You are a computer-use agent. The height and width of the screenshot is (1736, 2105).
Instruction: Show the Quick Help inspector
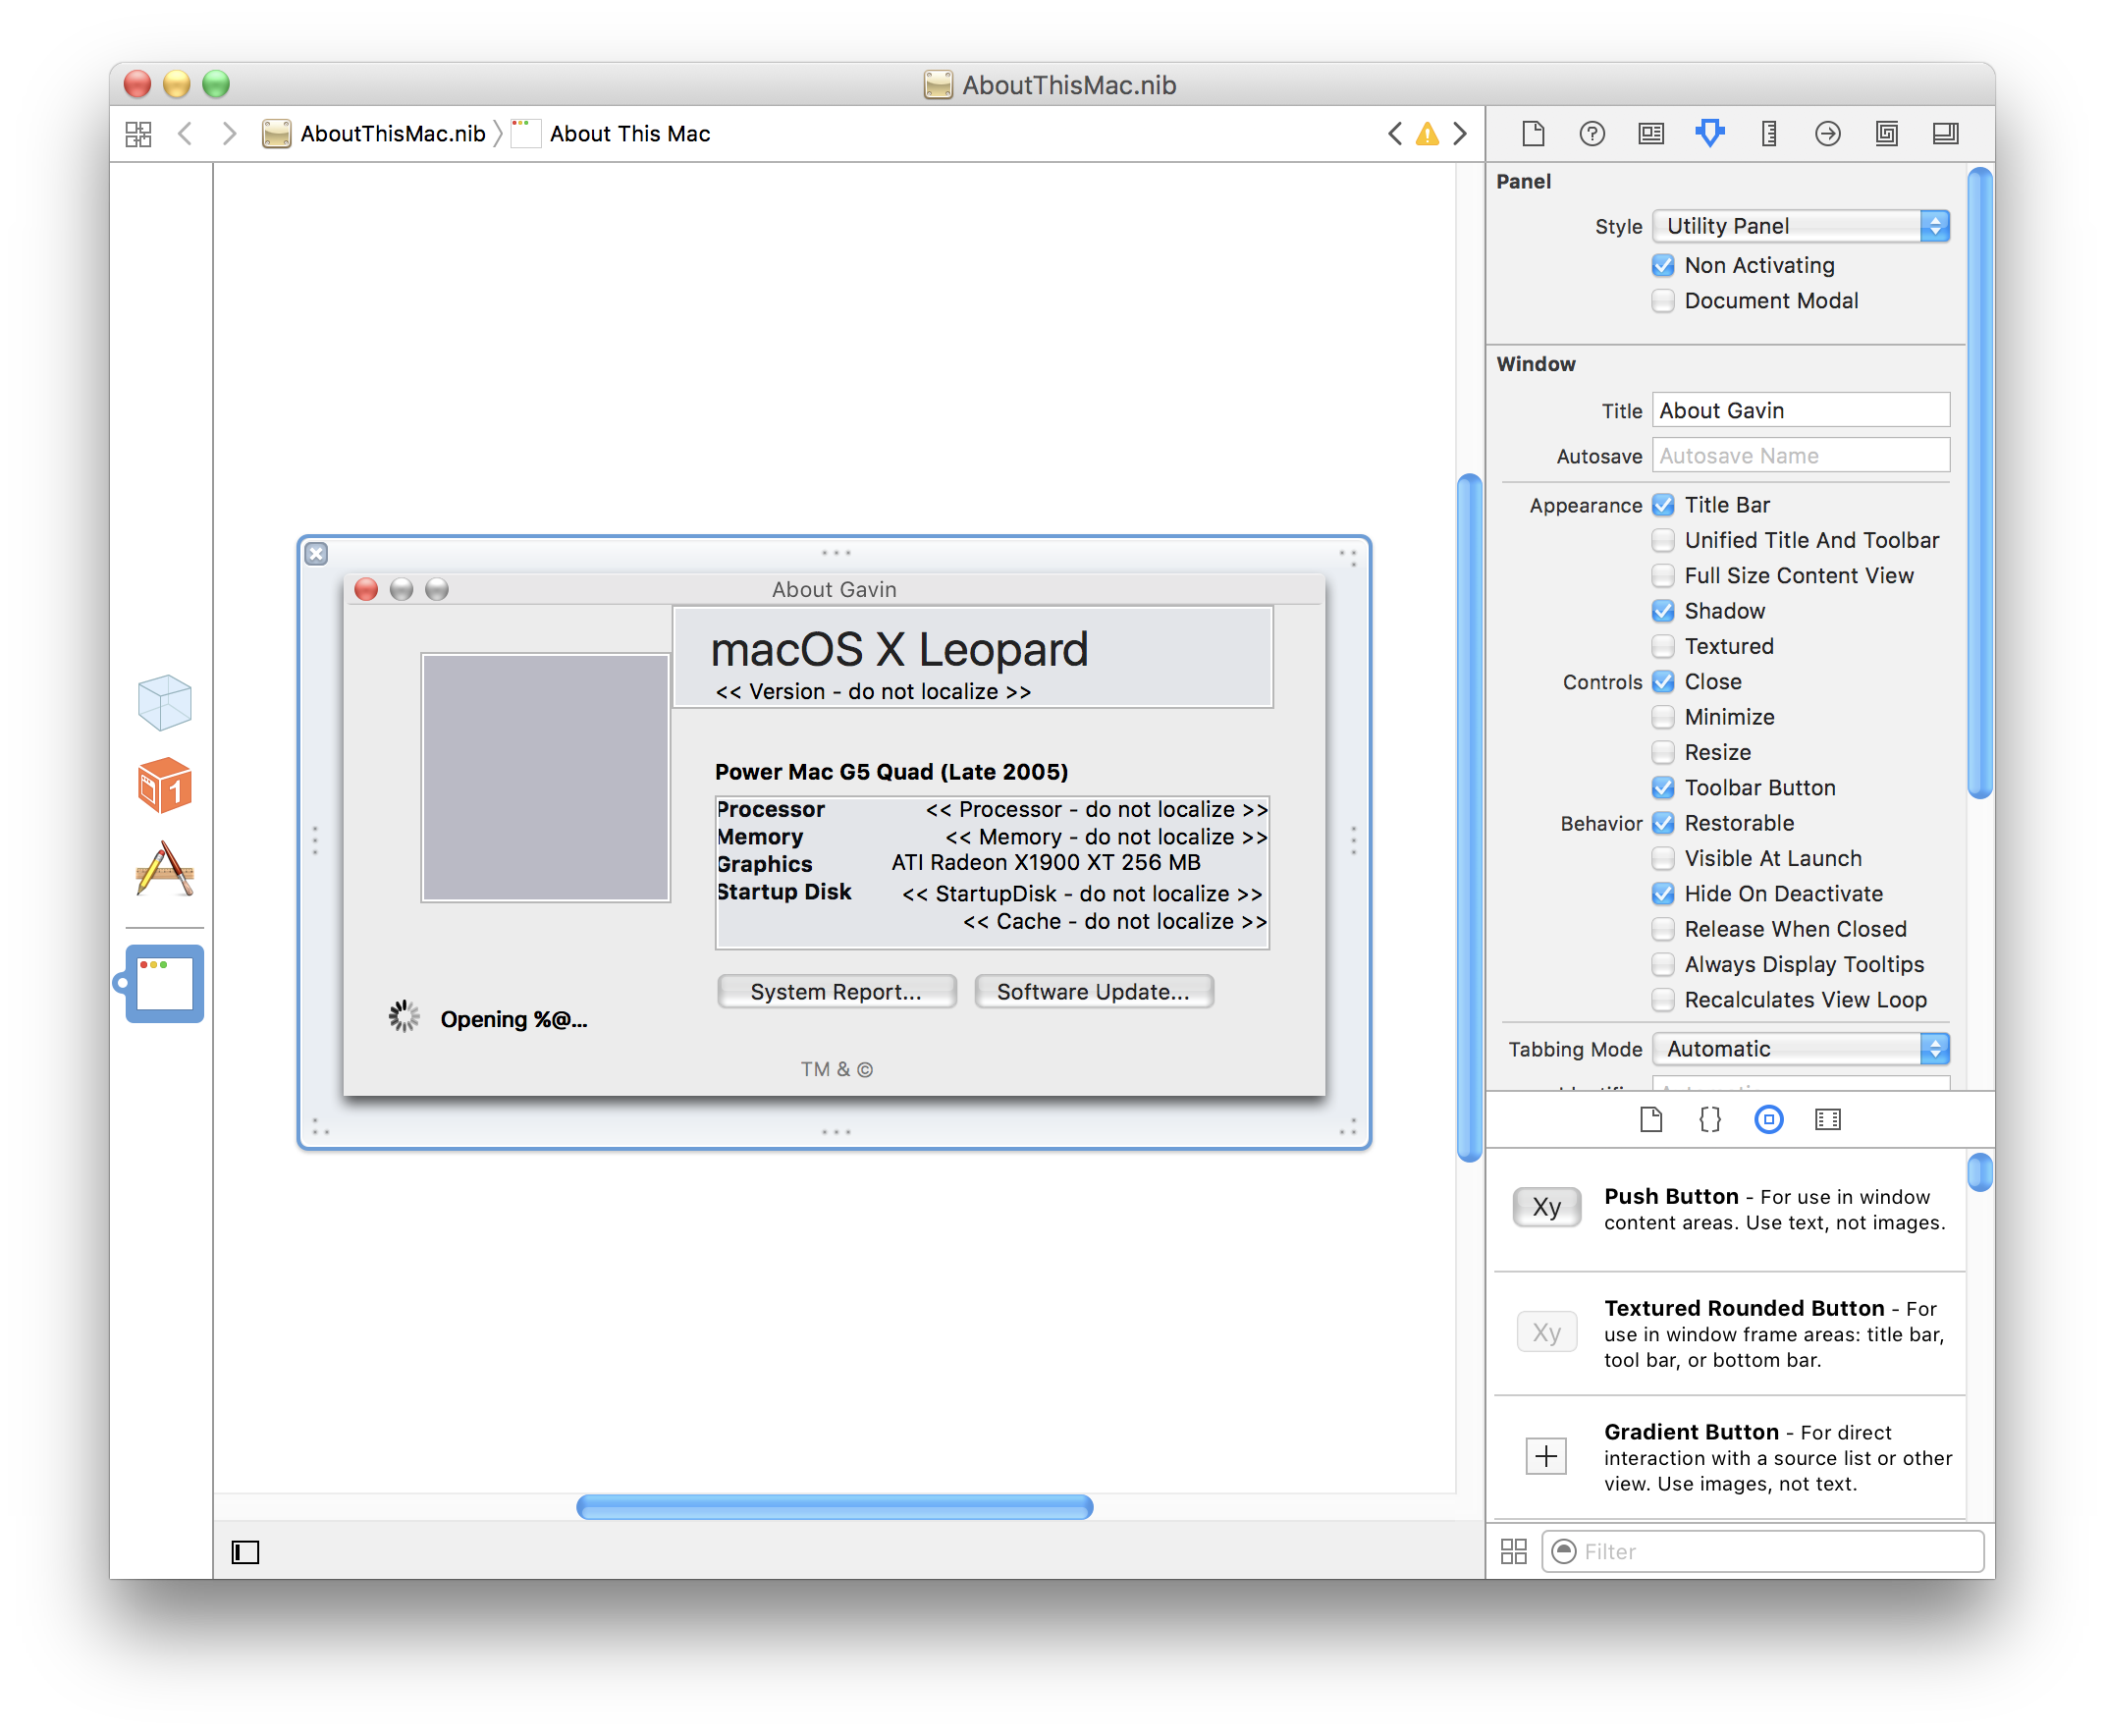point(1591,133)
